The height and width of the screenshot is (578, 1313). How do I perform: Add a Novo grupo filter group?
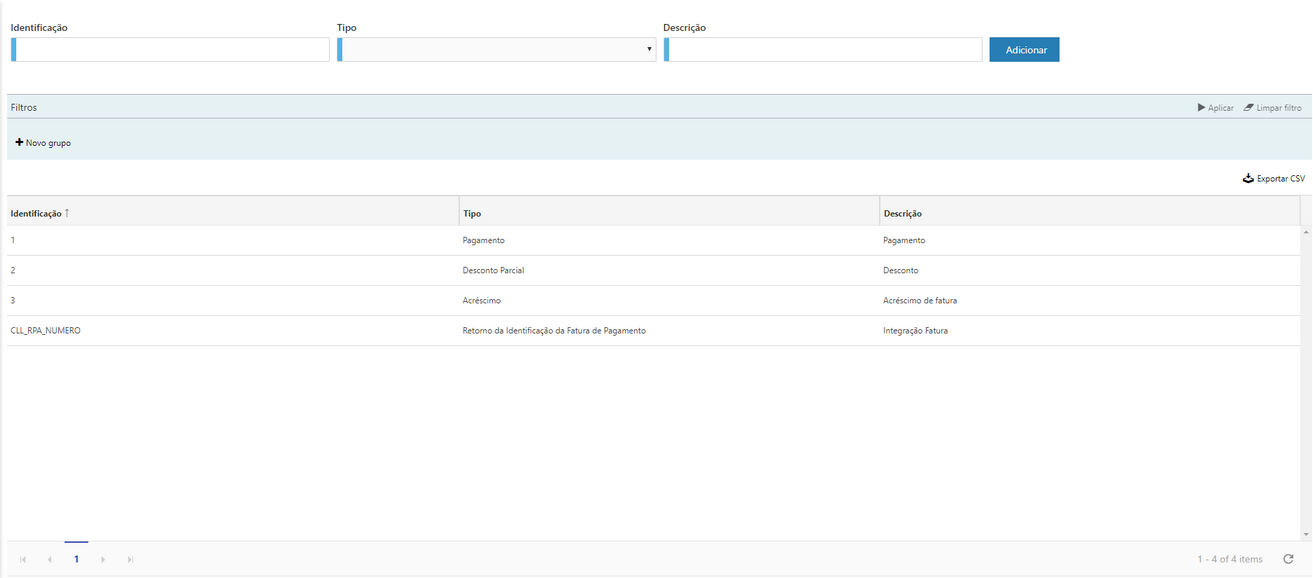click(43, 143)
